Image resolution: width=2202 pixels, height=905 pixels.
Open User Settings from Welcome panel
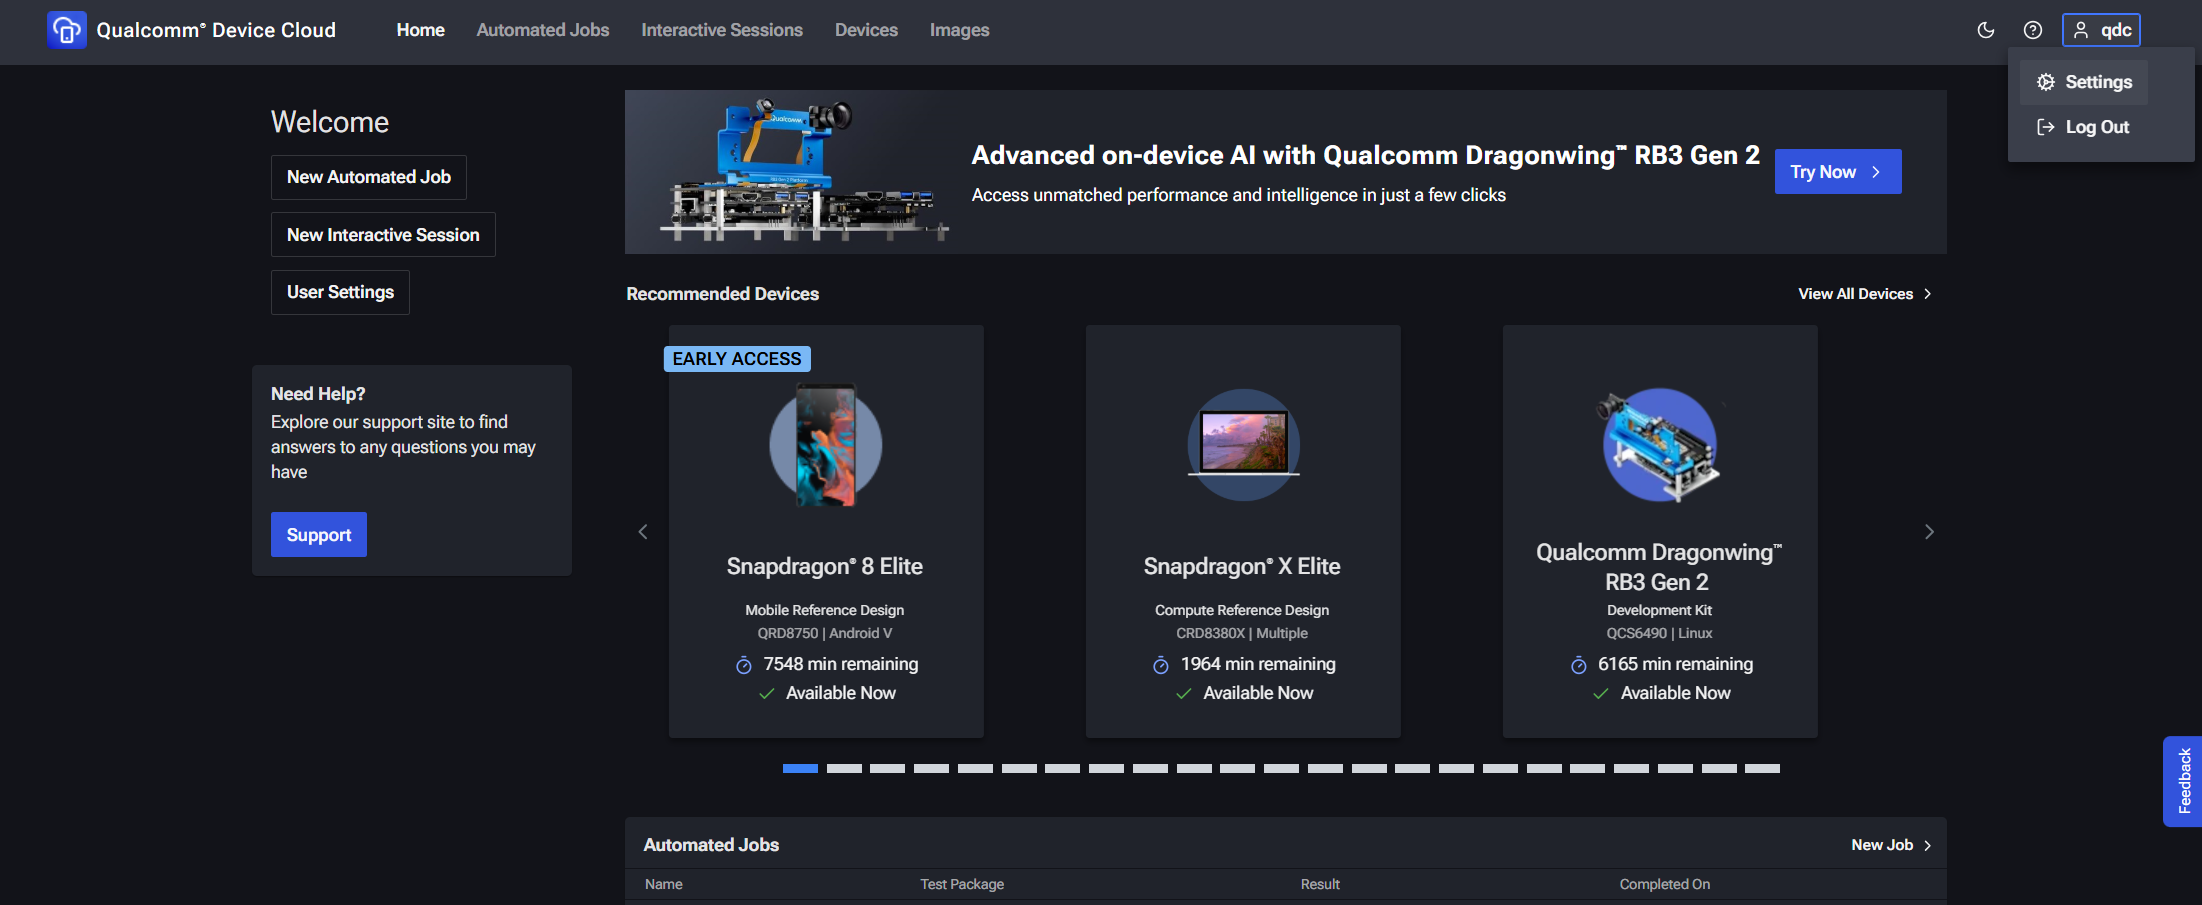[340, 292]
